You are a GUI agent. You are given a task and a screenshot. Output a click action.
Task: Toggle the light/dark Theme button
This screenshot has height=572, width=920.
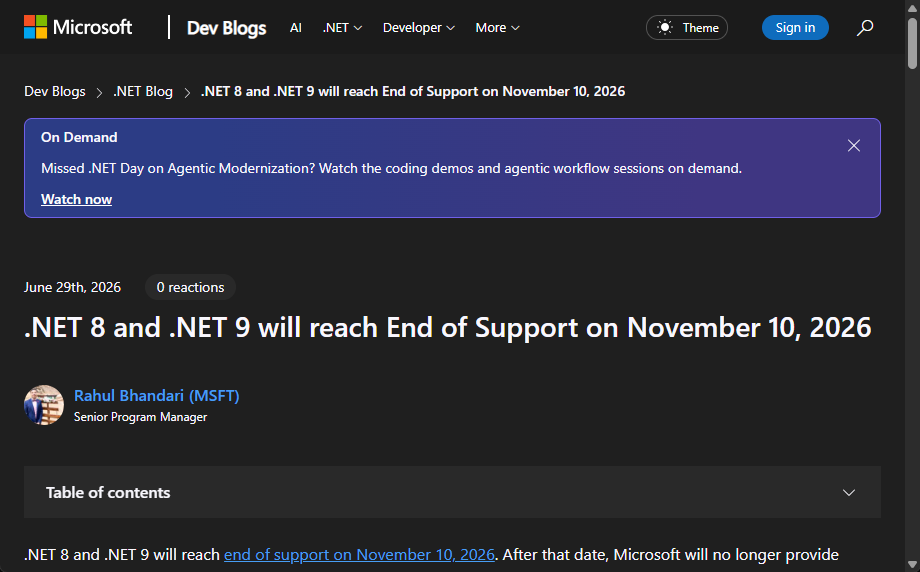(x=686, y=28)
